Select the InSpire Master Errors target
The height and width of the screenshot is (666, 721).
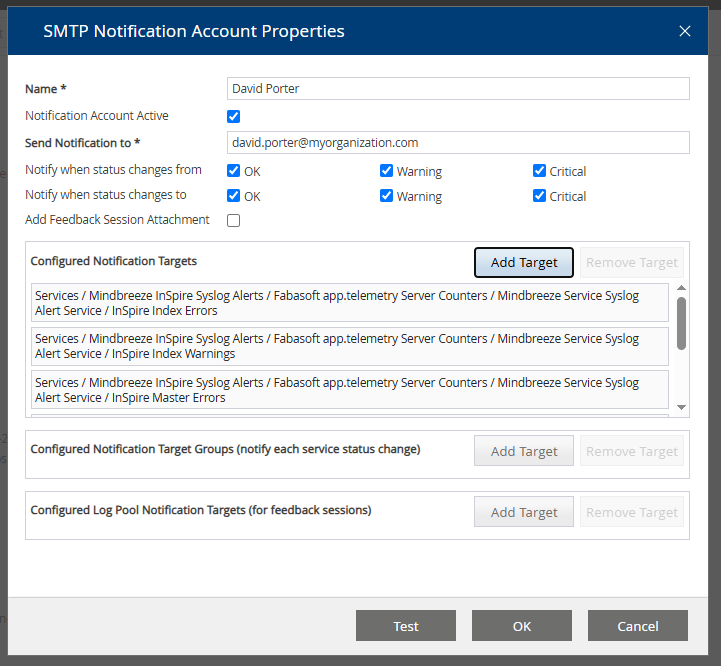(350, 390)
